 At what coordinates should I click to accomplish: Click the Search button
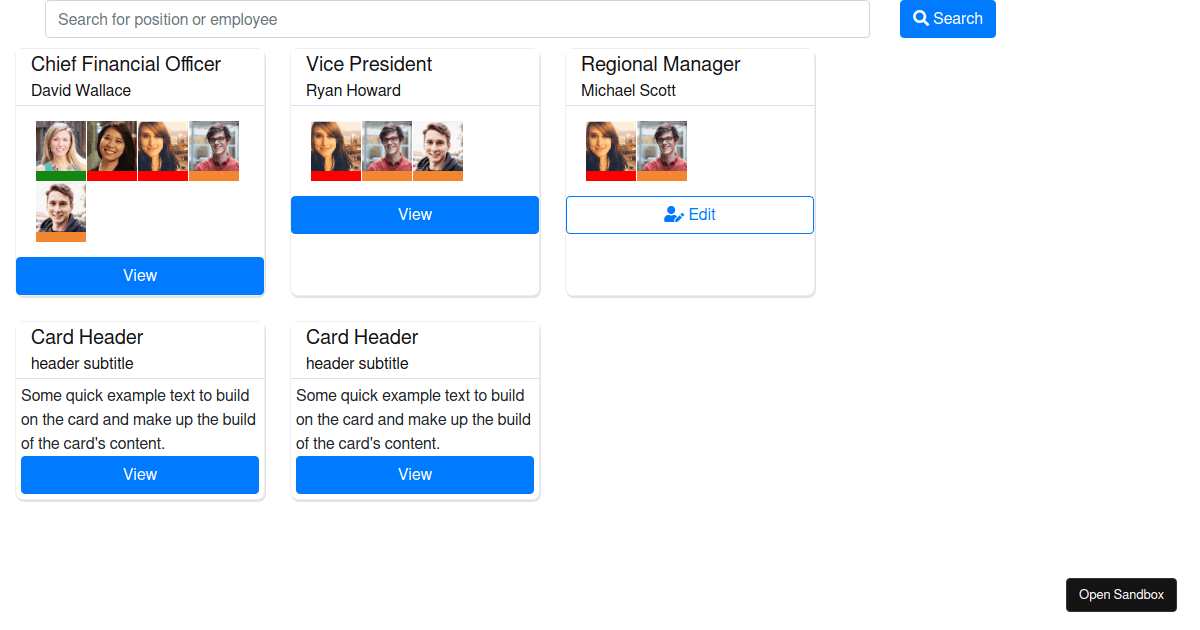(x=947, y=19)
